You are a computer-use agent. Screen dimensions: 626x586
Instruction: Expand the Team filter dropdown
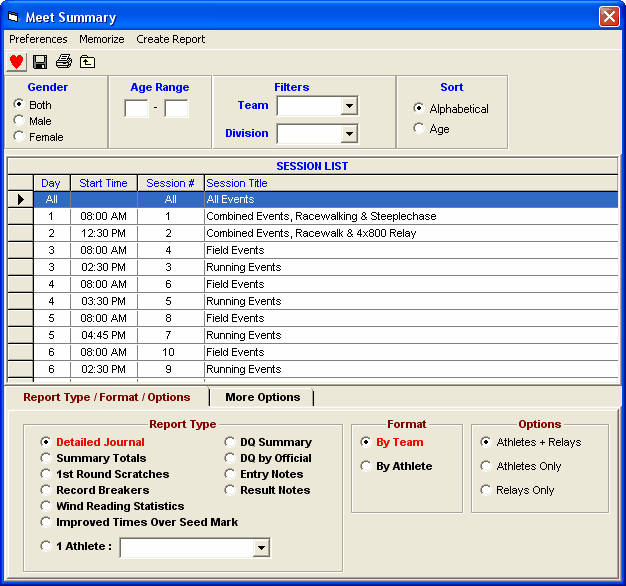349,106
